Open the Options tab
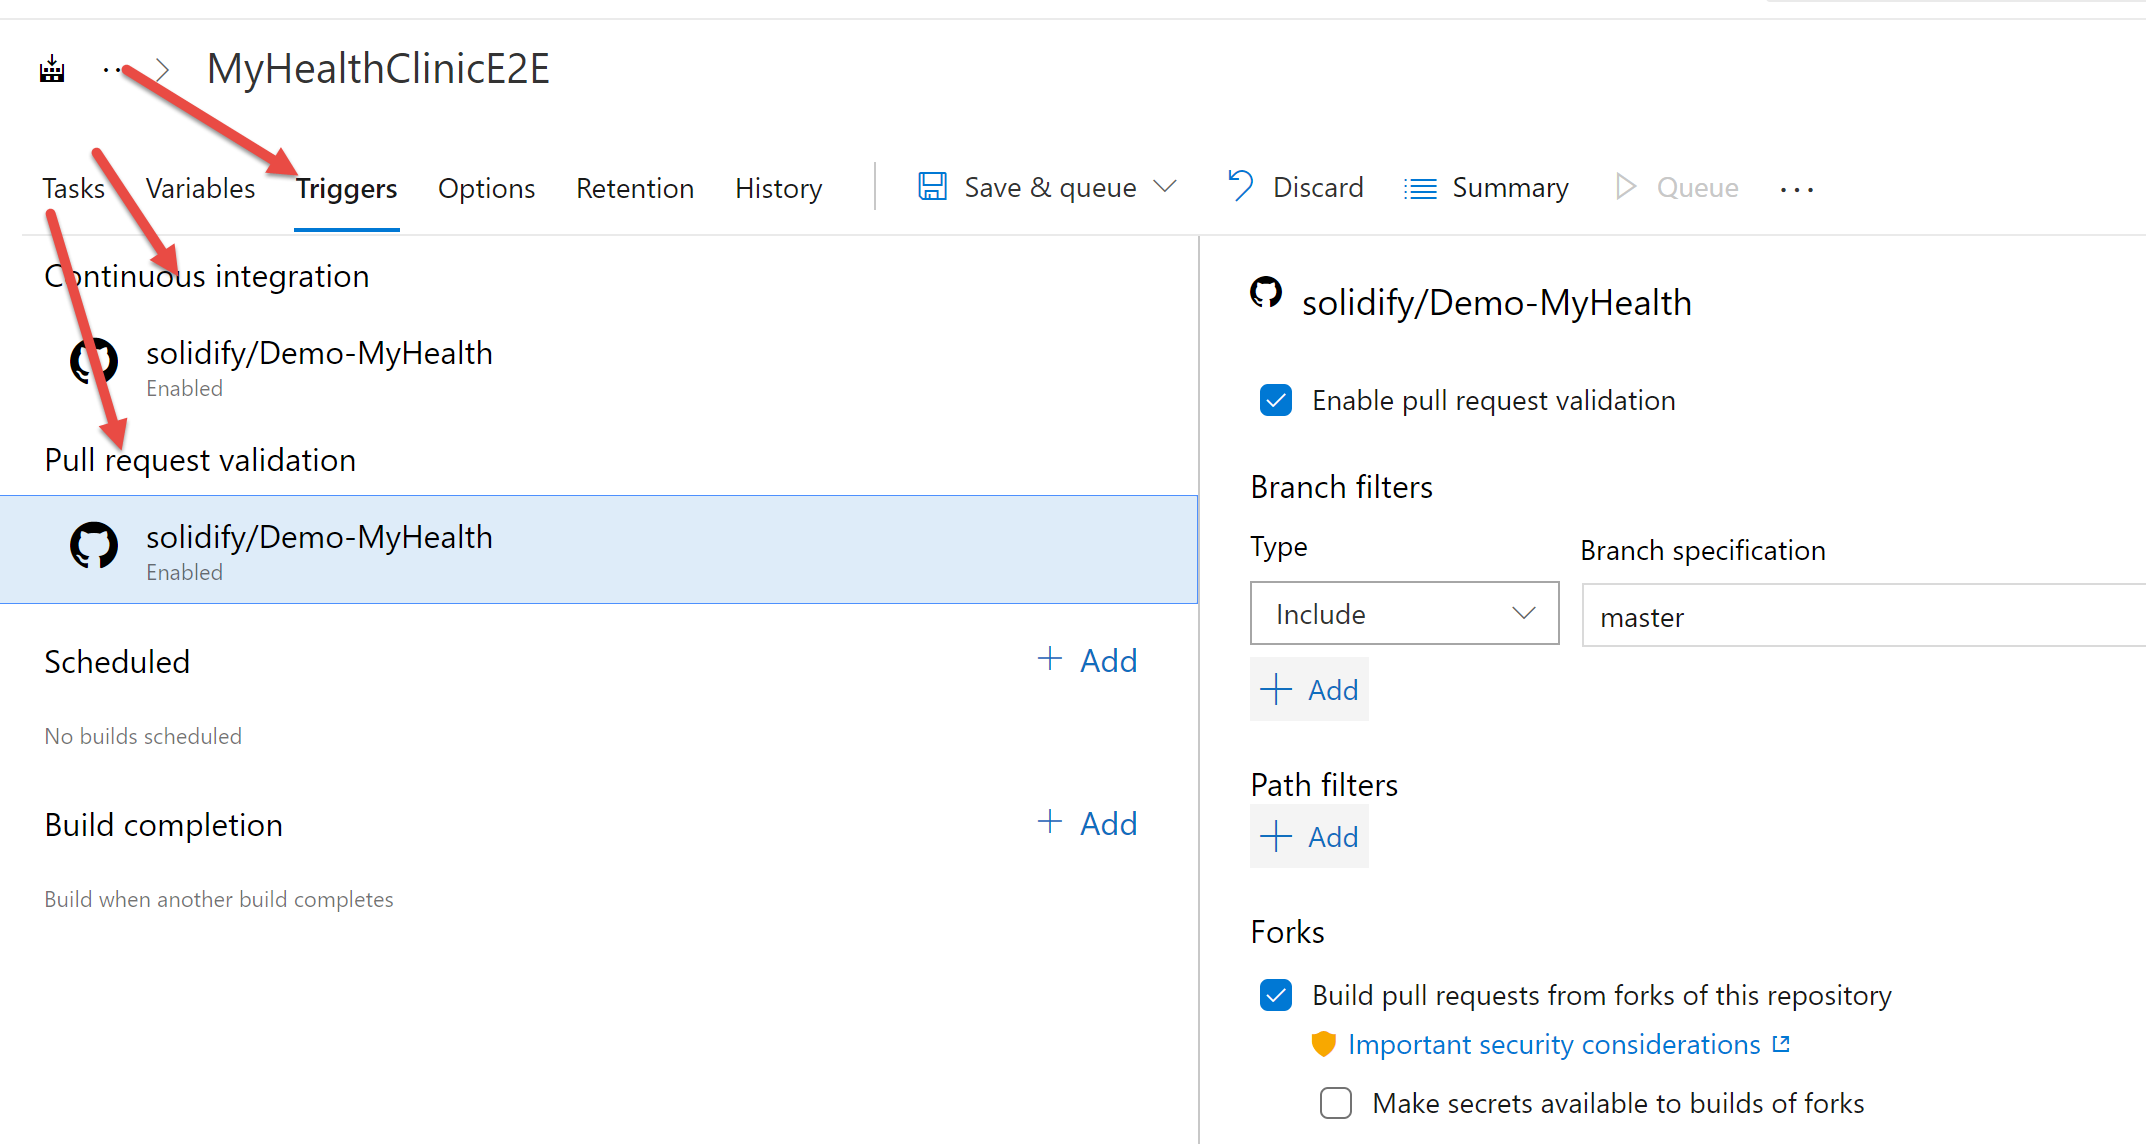This screenshot has width=2146, height=1144. pyautogui.click(x=486, y=188)
